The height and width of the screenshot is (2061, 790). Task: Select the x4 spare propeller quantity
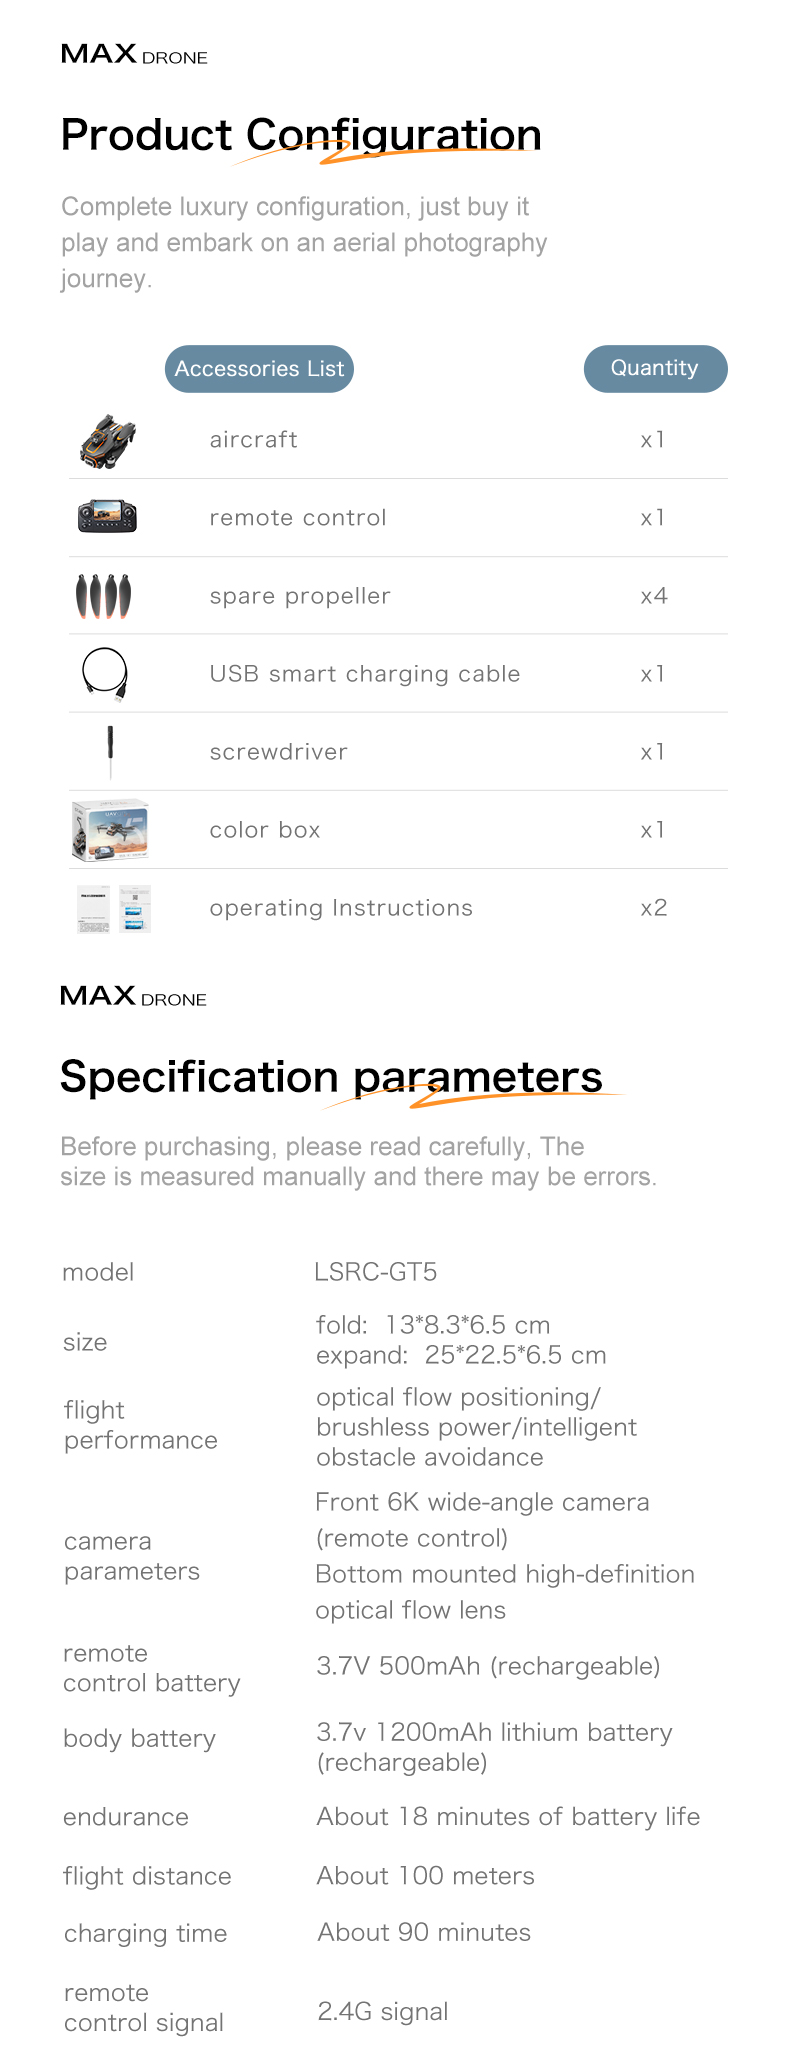point(654,596)
